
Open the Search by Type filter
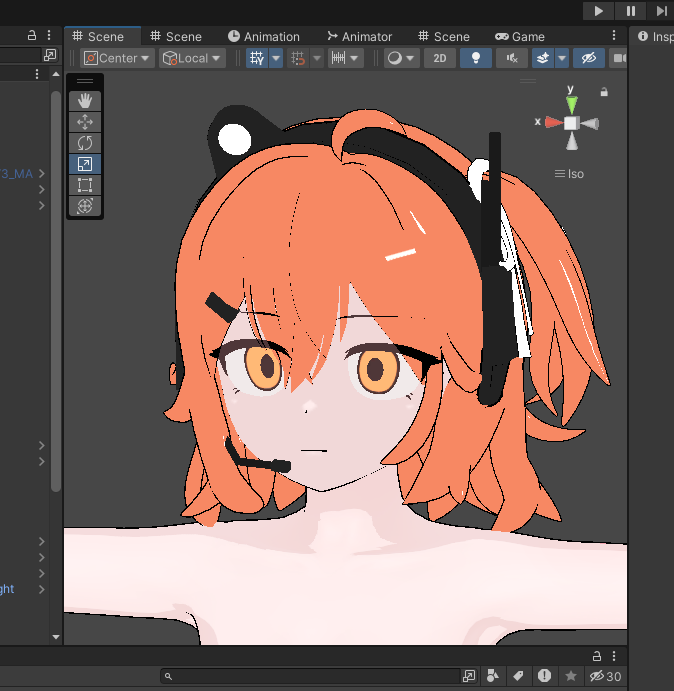(x=493, y=676)
